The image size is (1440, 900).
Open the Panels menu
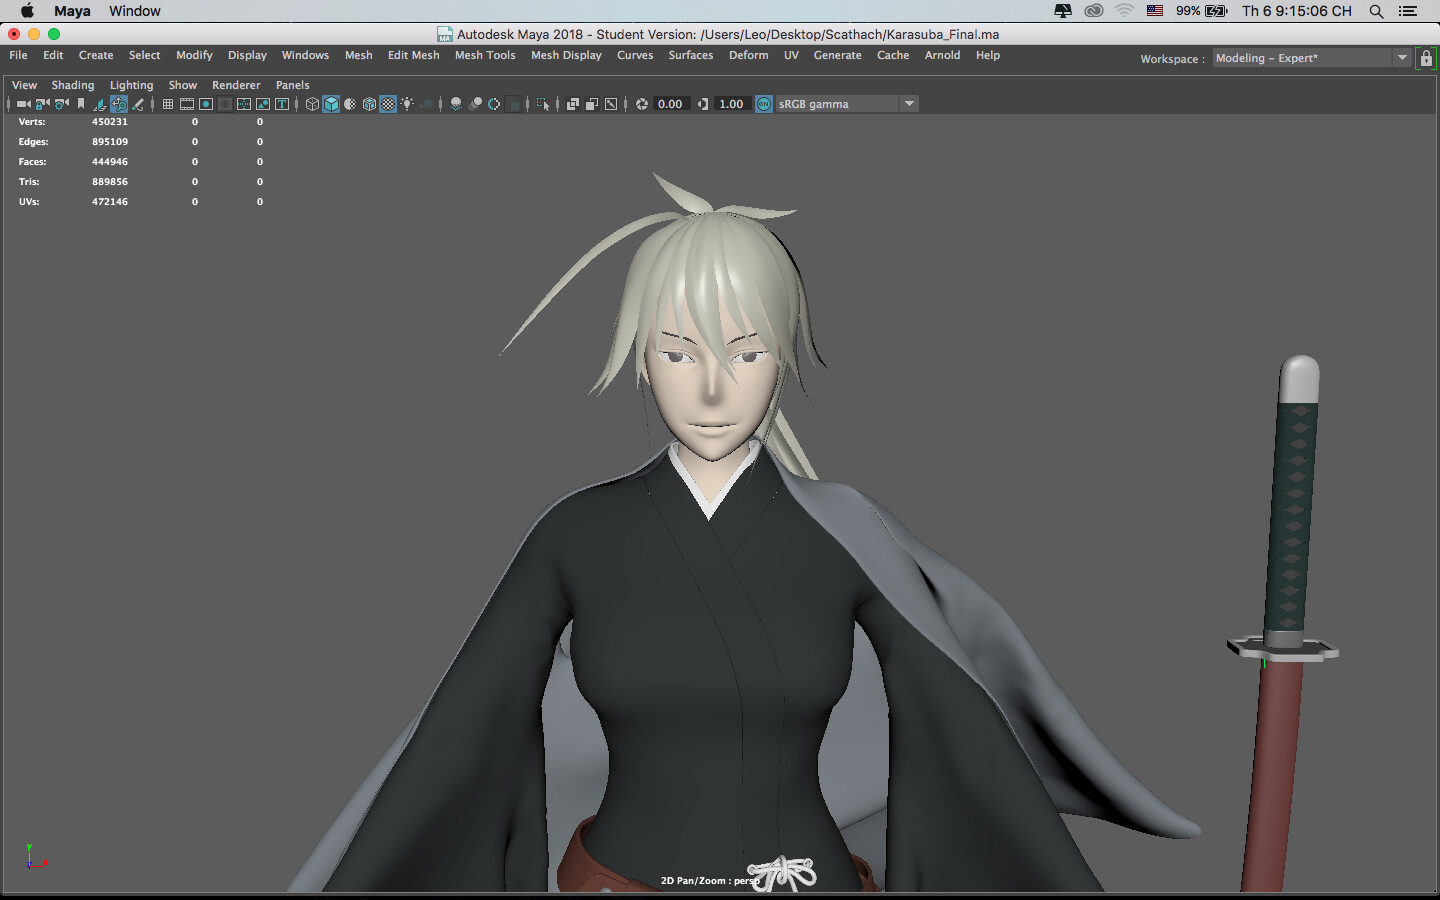(x=293, y=85)
